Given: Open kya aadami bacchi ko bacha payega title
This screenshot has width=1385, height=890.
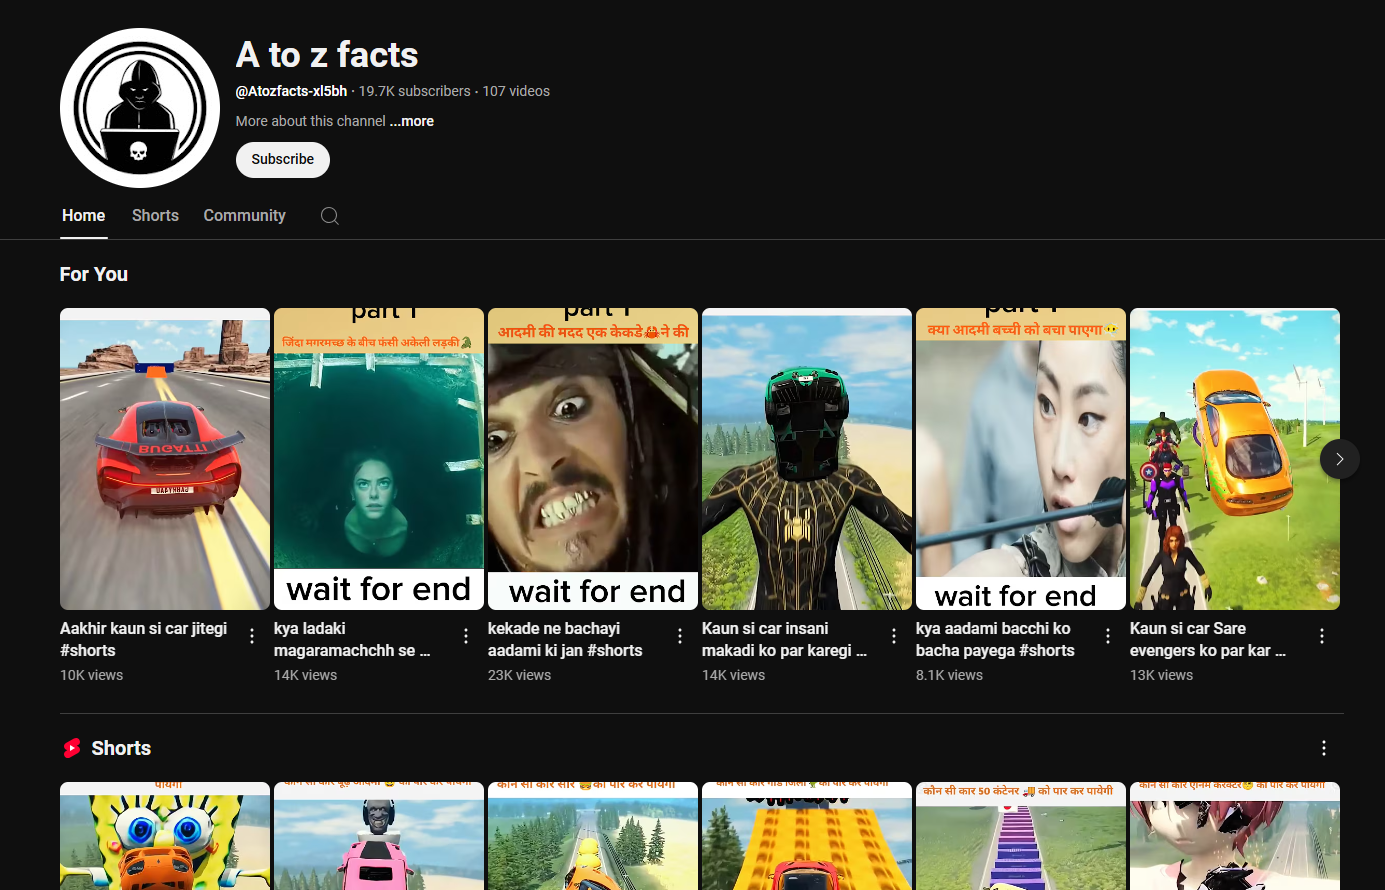Looking at the screenshot, I should 995,639.
